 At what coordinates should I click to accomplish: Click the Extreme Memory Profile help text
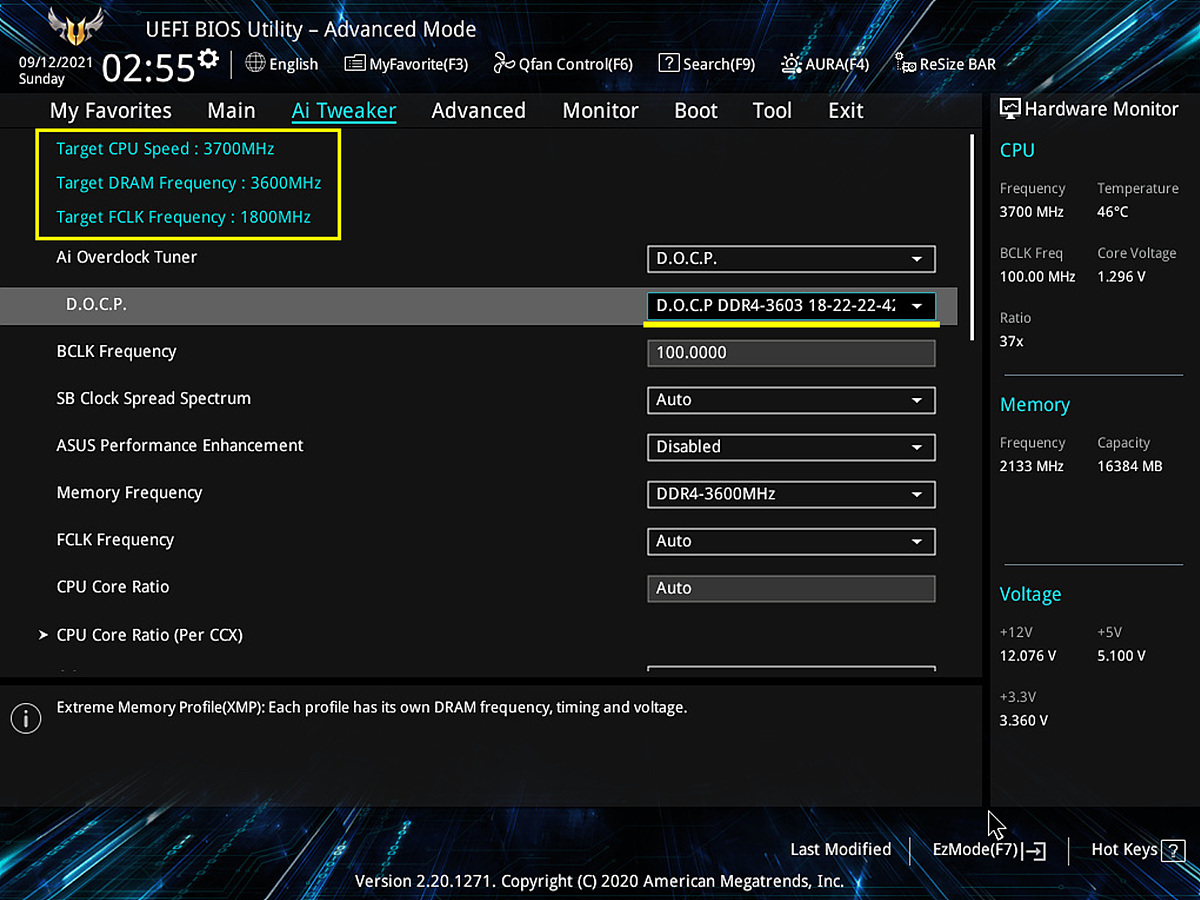point(372,708)
